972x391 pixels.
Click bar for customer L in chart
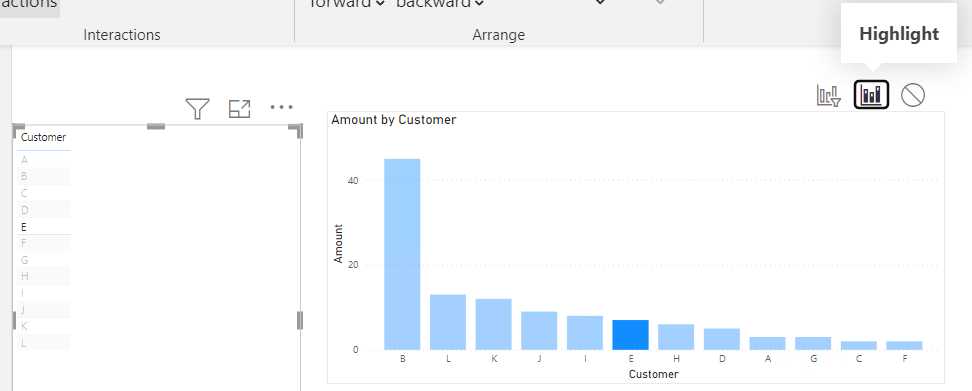(x=448, y=322)
